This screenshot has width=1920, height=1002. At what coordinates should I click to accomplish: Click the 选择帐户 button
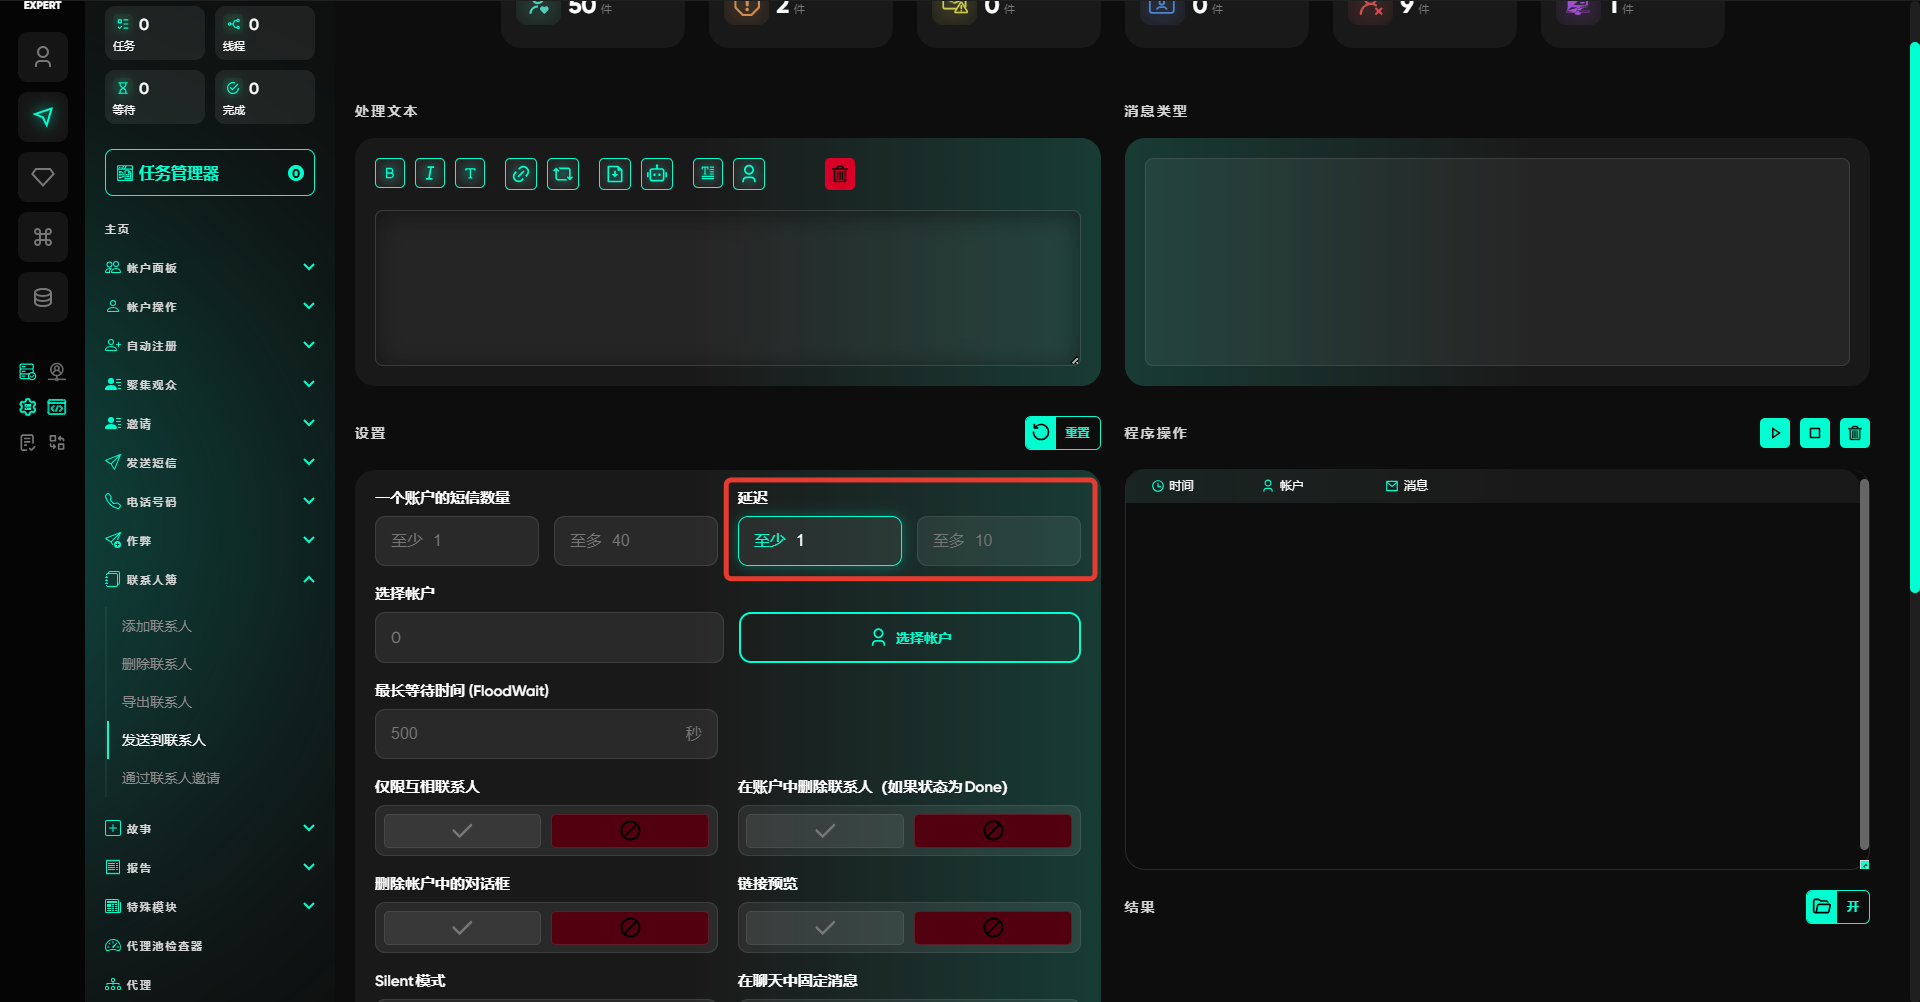click(909, 638)
